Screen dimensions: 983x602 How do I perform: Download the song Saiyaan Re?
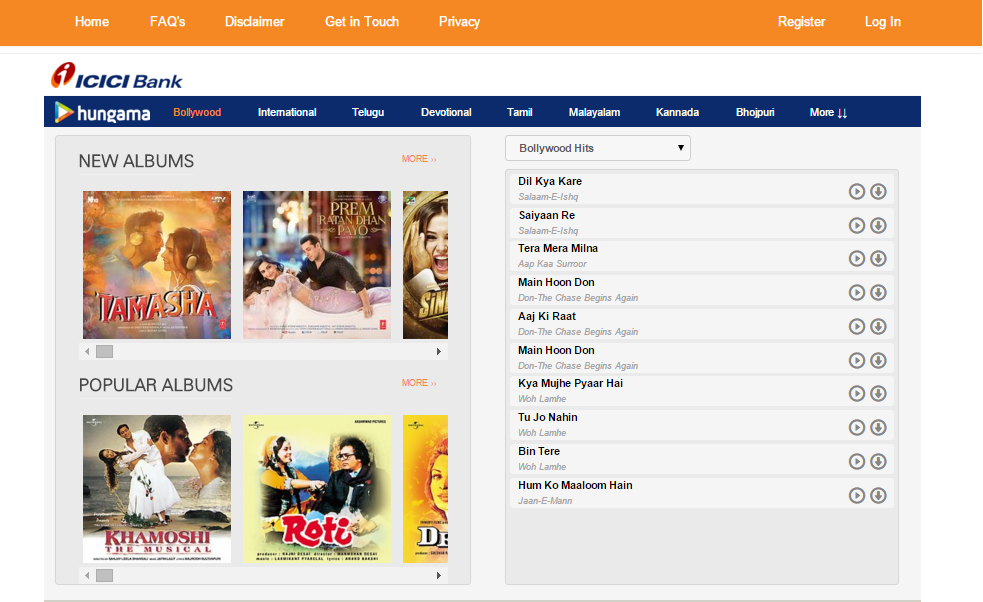878,225
